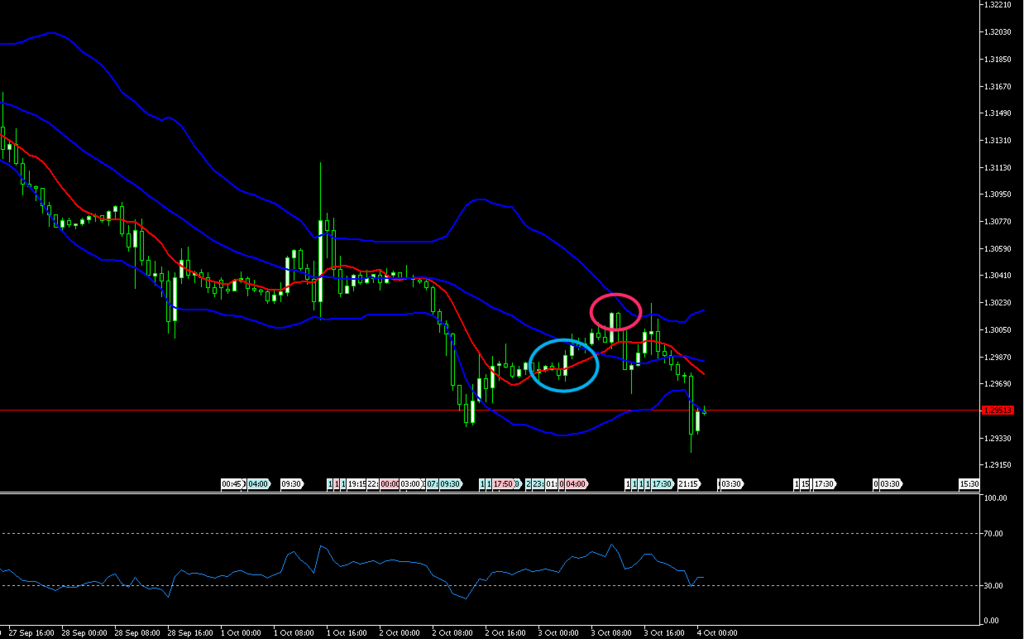This screenshot has width=1024, height=639.
Task: Click the 27 Sep 16:00 time label
Action: (31, 633)
